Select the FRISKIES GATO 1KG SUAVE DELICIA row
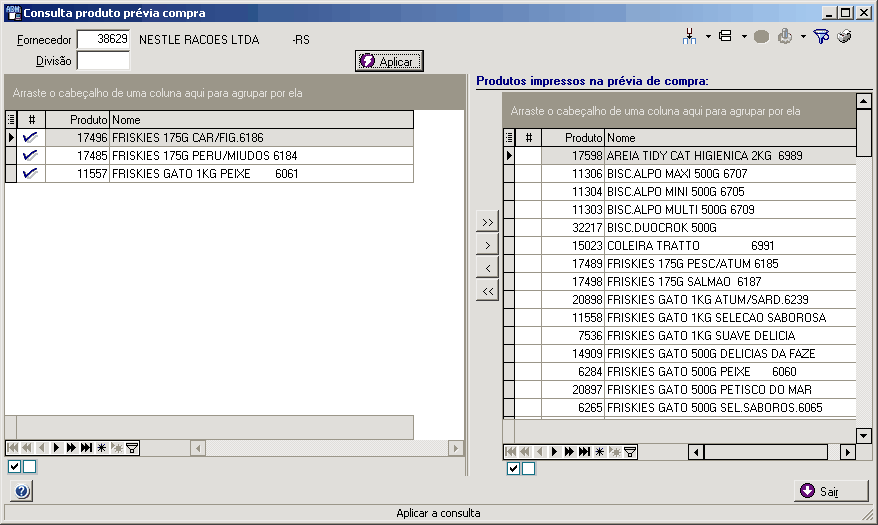The width and height of the screenshot is (878, 525). click(679, 336)
